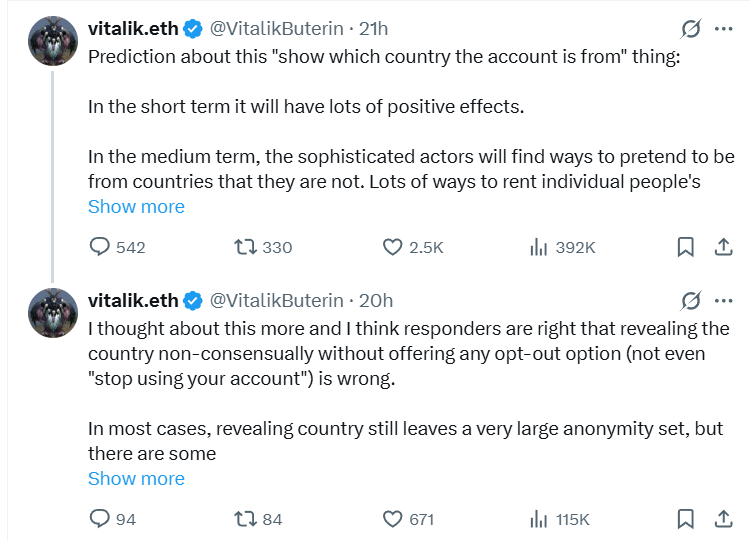The height and width of the screenshot is (540, 750).
Task: View analytics showing 115K views
Action: 538,519
